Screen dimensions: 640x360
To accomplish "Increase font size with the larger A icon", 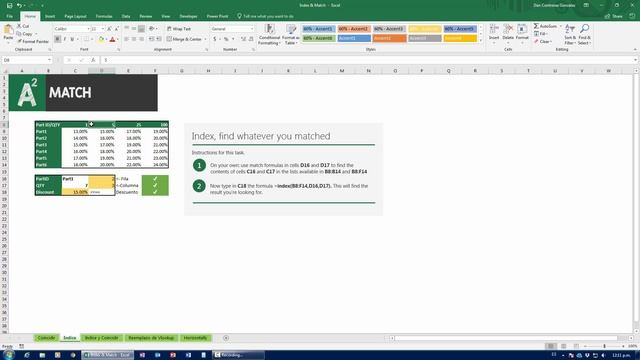I will tap(109, 29).
